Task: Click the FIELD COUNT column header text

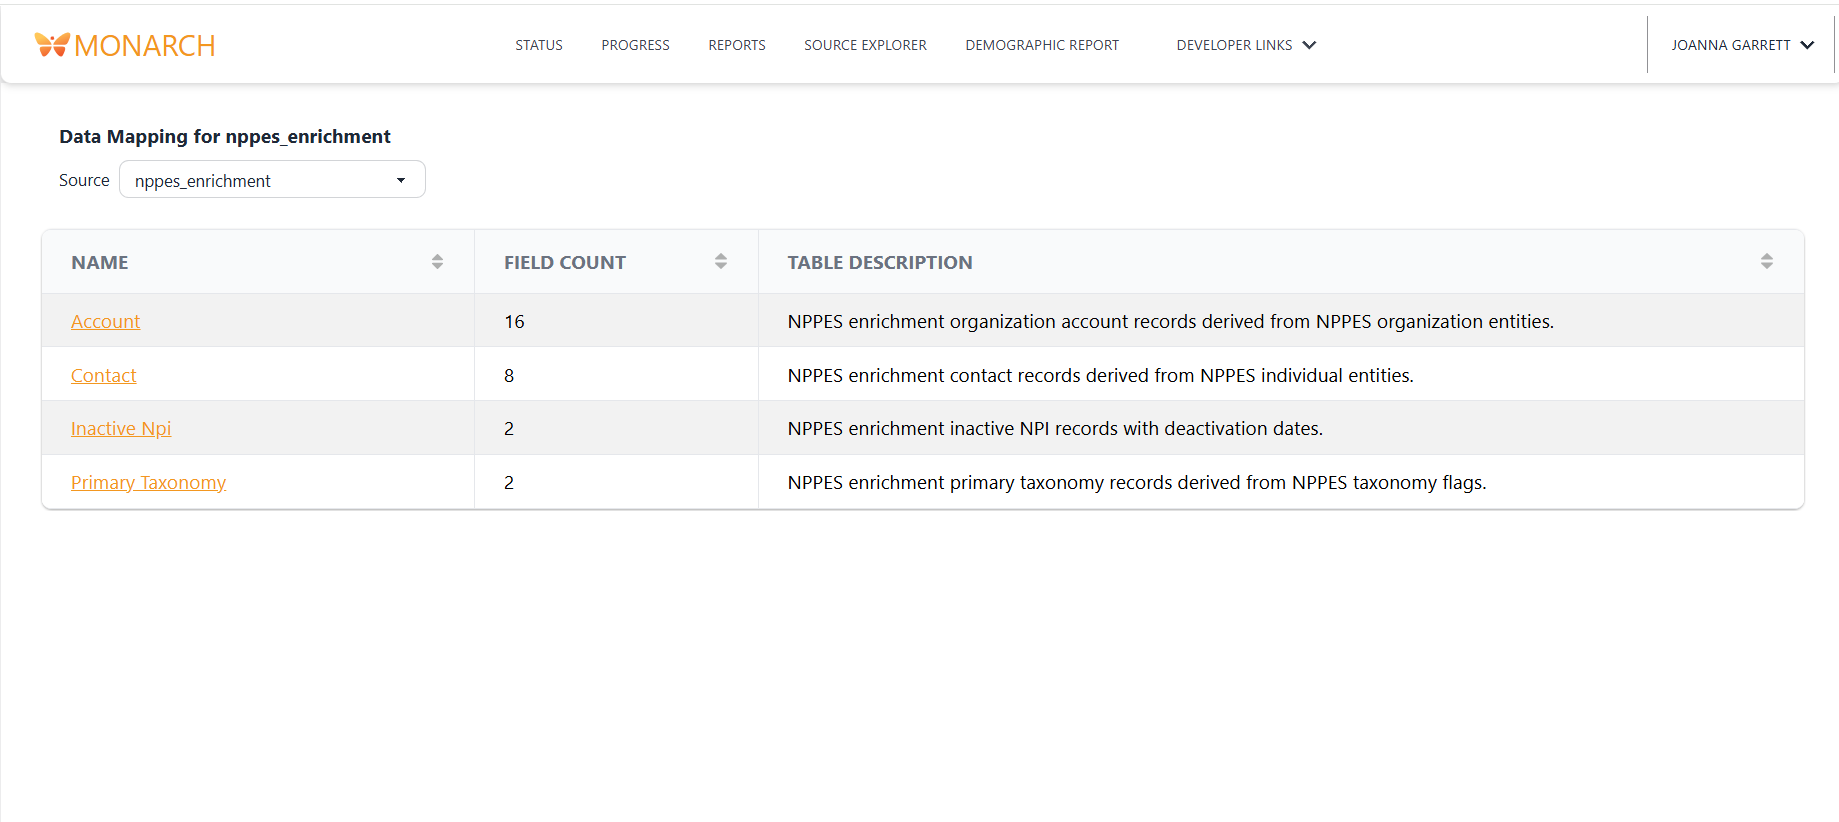Action: [565, 263]
